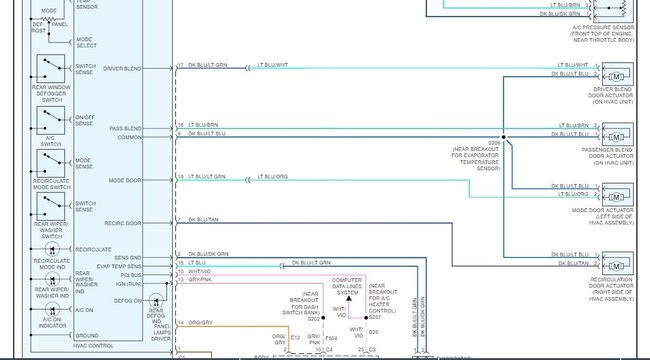Click the A/C on indicator LED symbol
Screen dimensions: 650x360
pyautogui.click(x=52, y=309)
